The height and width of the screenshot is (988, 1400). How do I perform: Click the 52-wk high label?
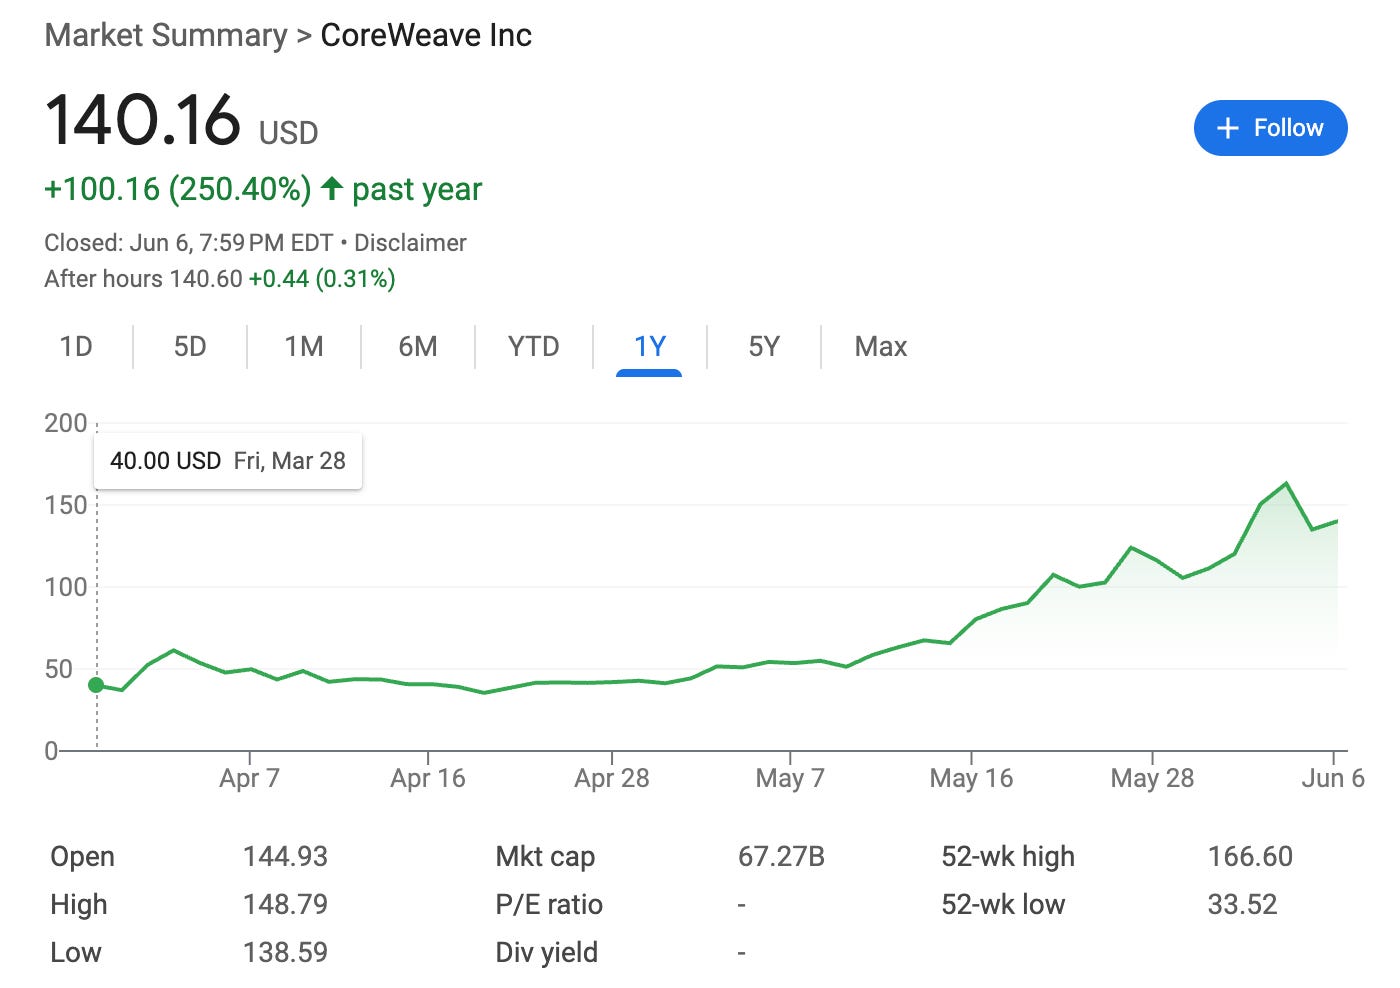1008,857
